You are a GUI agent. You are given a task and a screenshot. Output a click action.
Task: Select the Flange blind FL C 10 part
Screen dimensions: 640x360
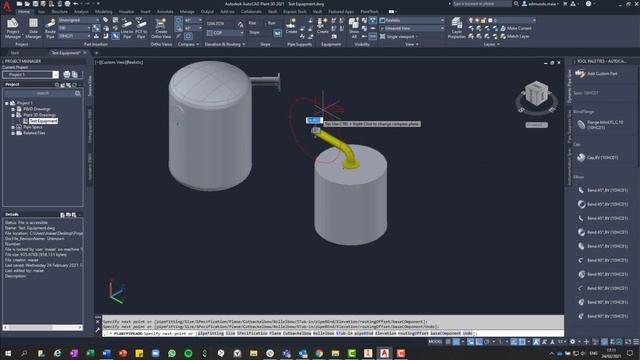click(600, 124)
